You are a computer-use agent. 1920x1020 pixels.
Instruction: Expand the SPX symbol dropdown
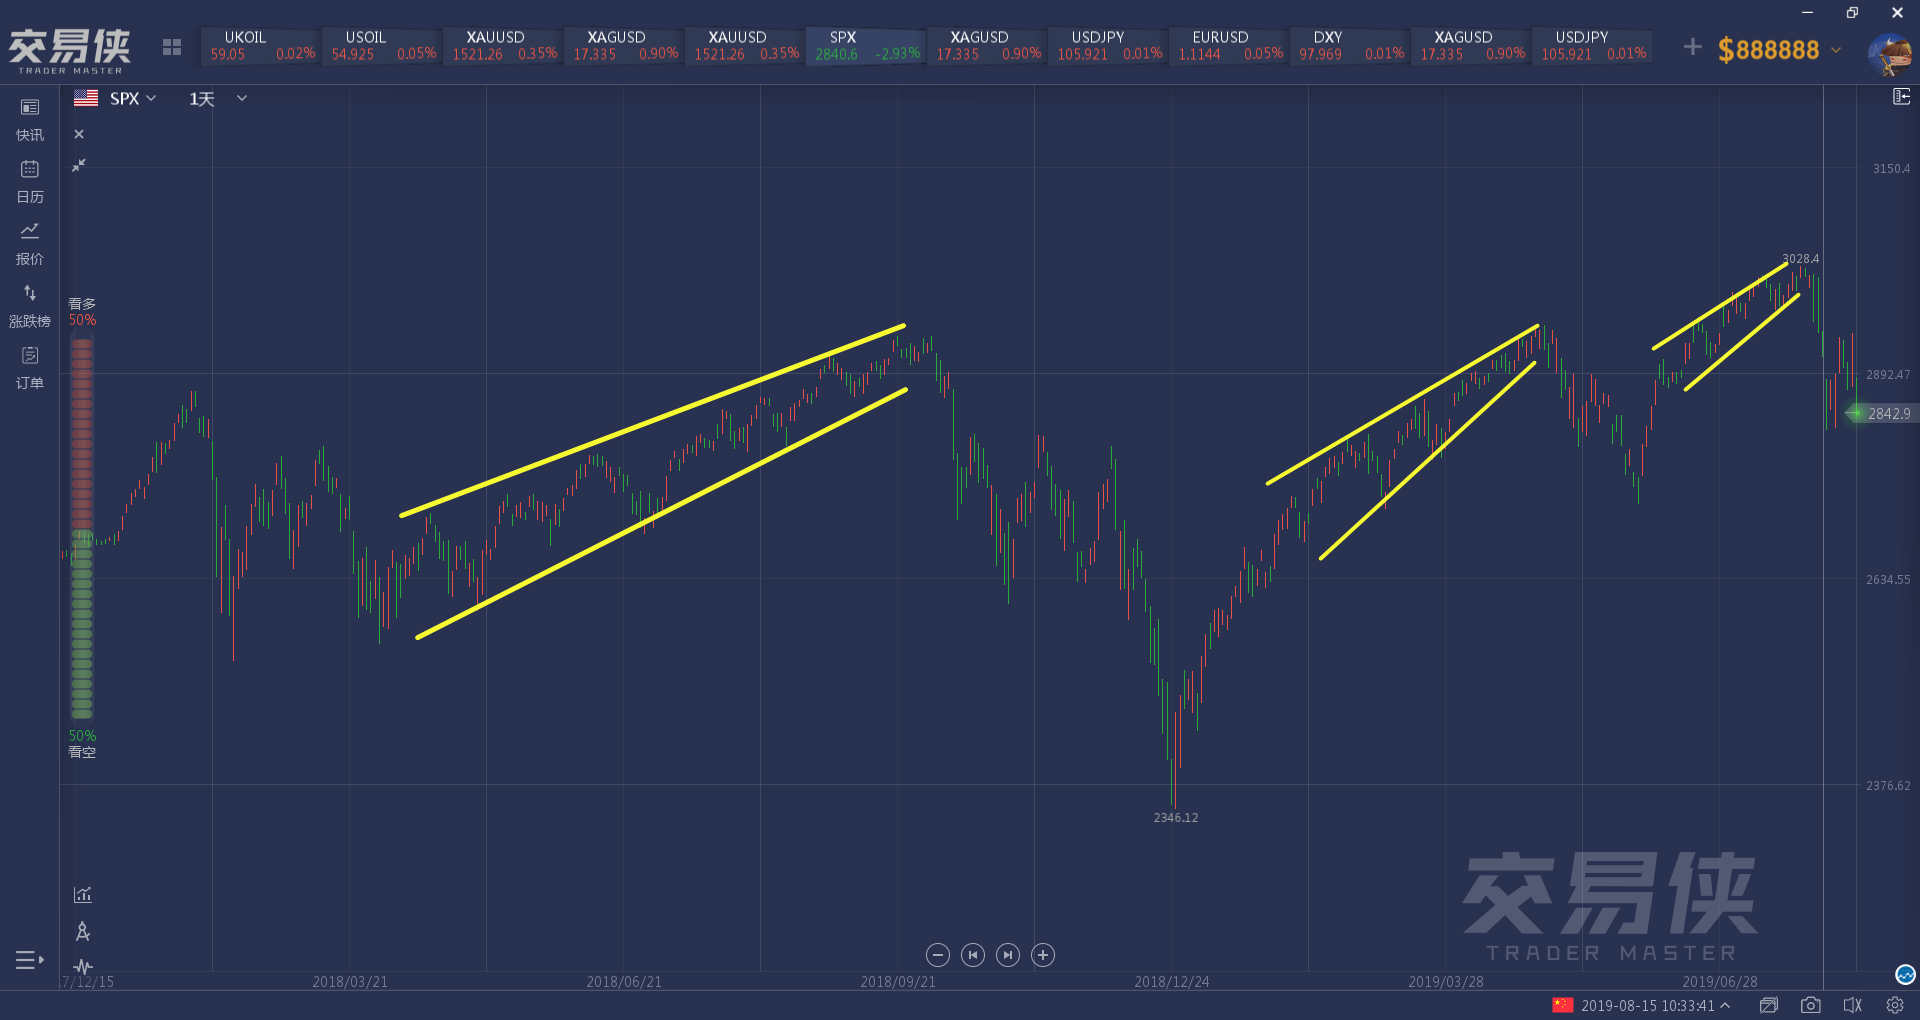[x=133, y=98]
